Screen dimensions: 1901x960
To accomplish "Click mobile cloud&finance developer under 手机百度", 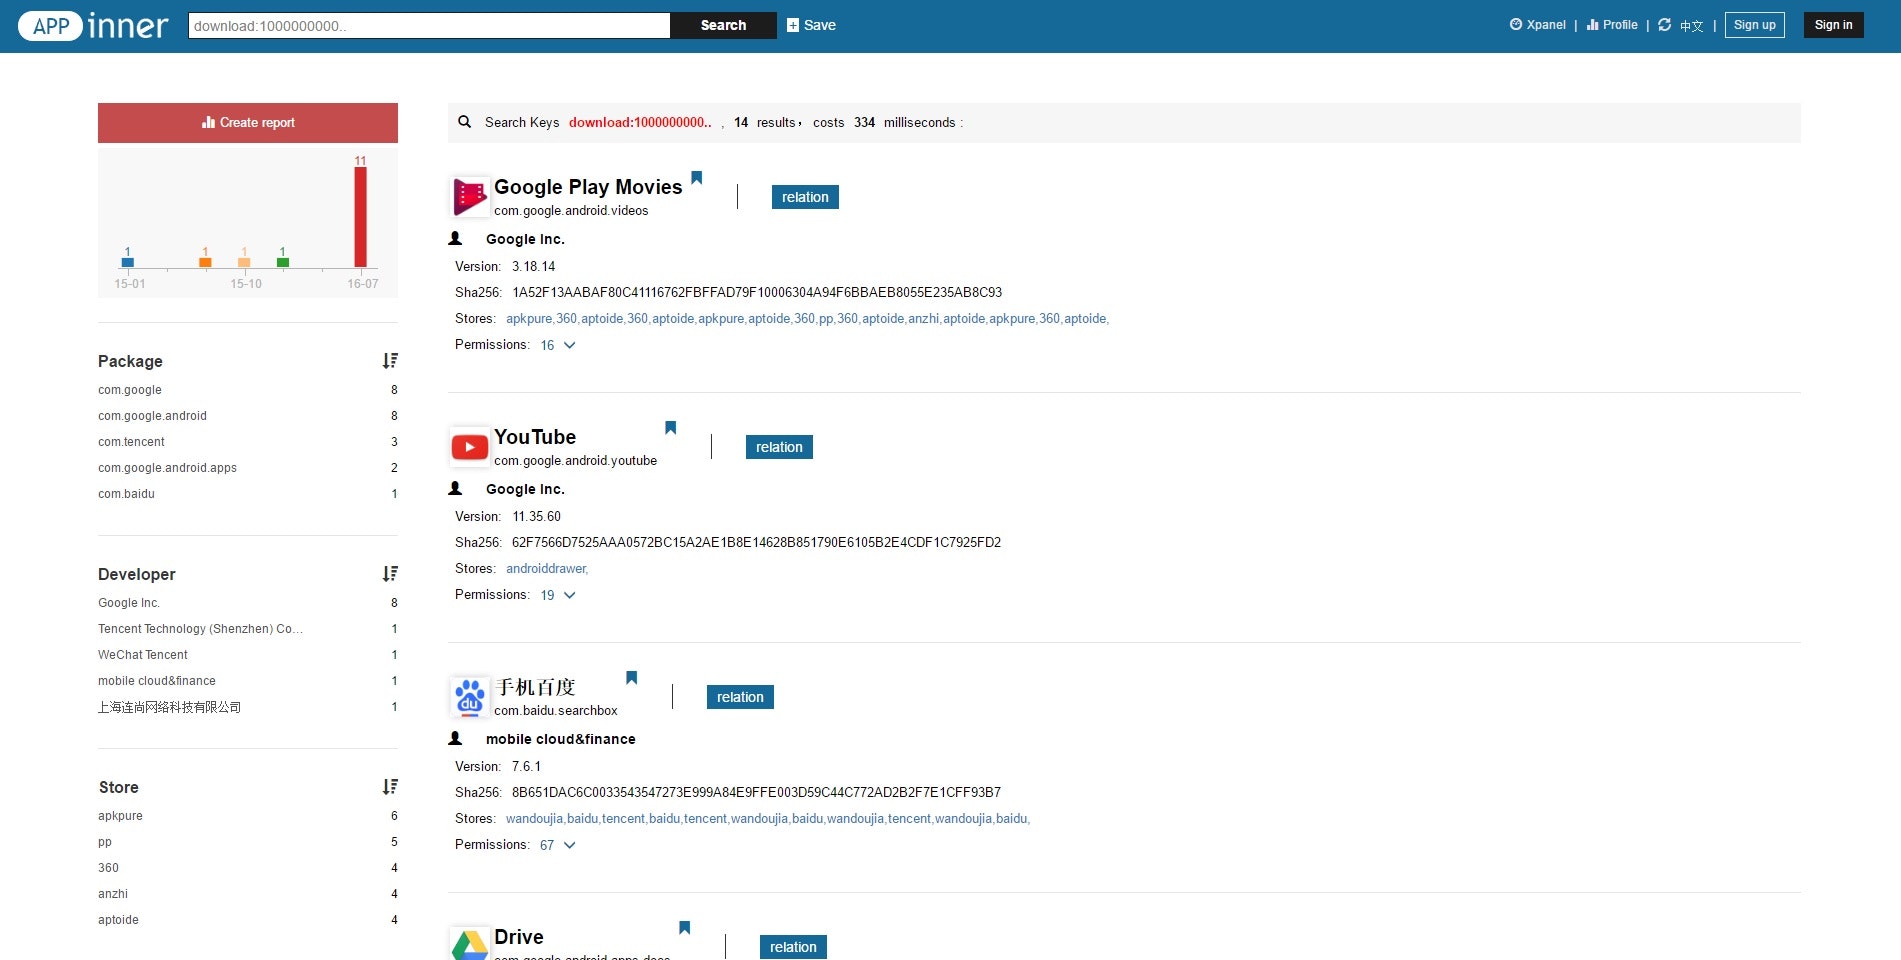I will (x=561, y=739).
